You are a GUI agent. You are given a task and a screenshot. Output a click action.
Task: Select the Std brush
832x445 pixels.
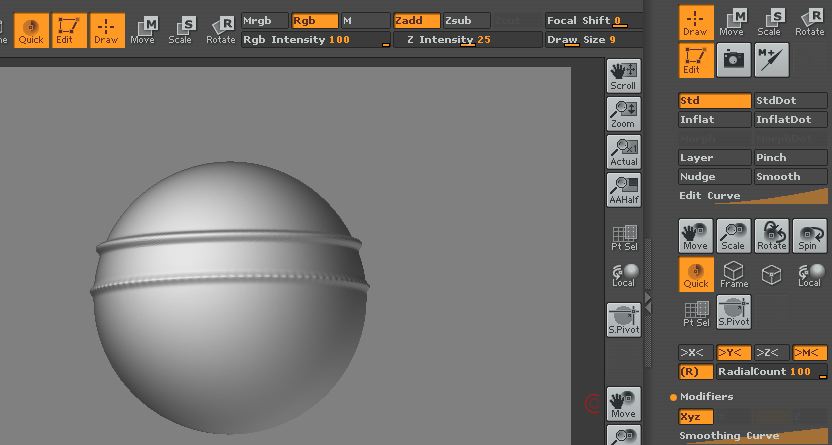click(715, 101)
